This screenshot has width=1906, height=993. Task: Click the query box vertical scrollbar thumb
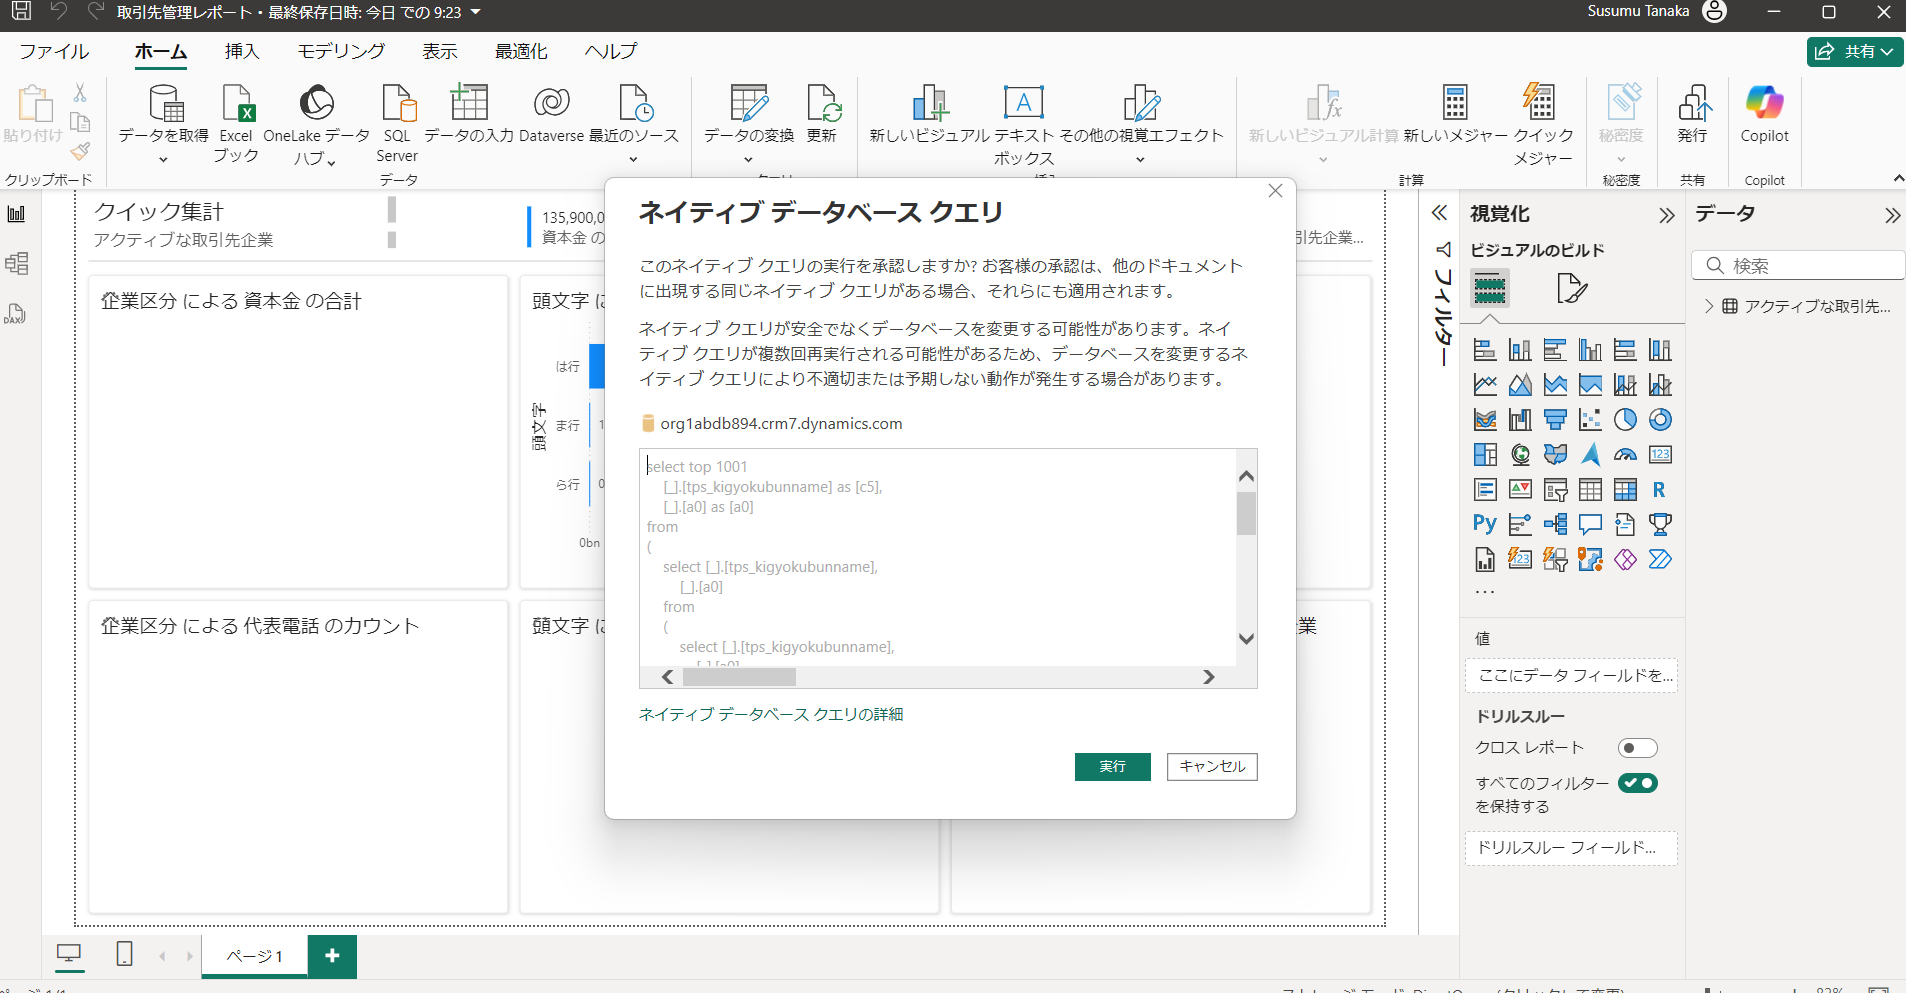(1246, 514)
